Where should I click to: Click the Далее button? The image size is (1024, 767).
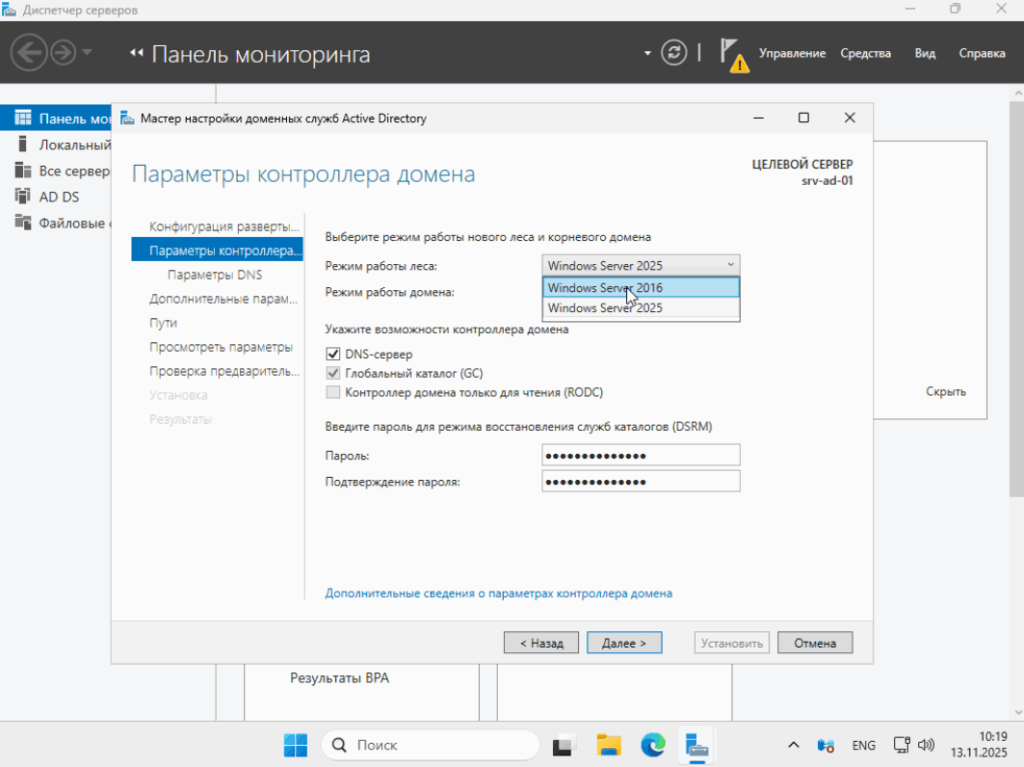tap(624, 643)
